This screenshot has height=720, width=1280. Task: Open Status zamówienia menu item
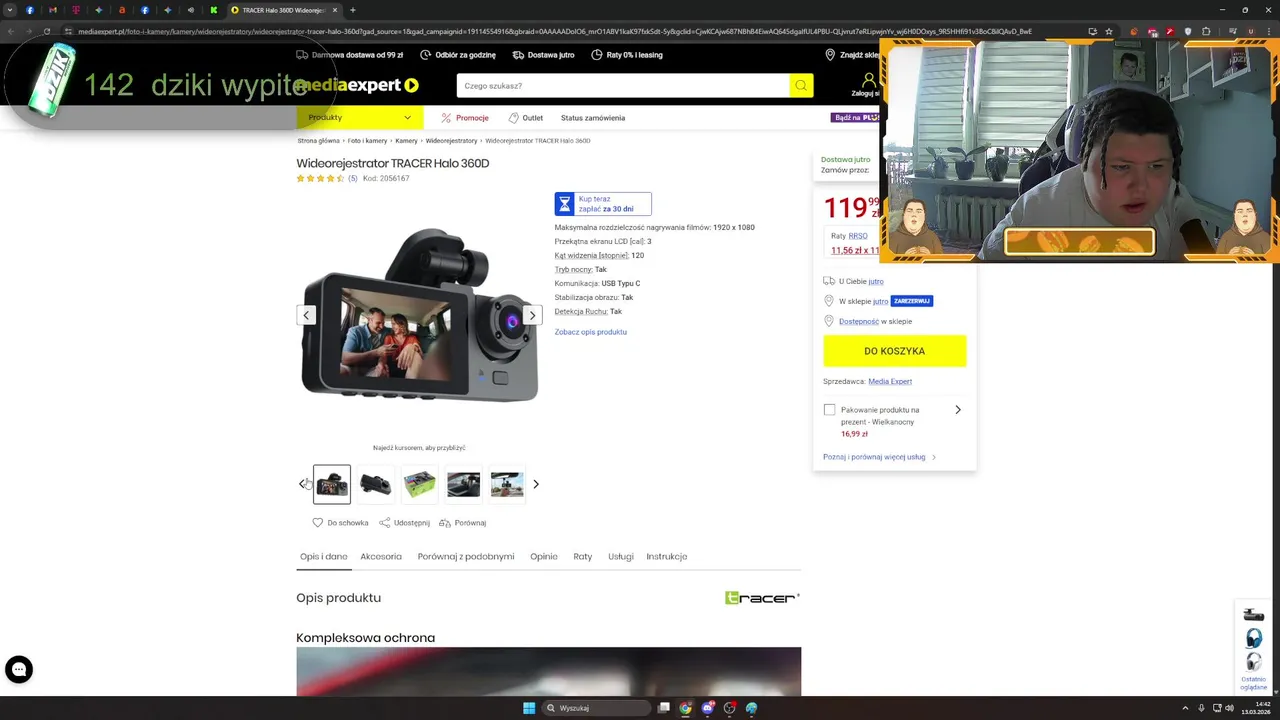[x=593, y=118]
